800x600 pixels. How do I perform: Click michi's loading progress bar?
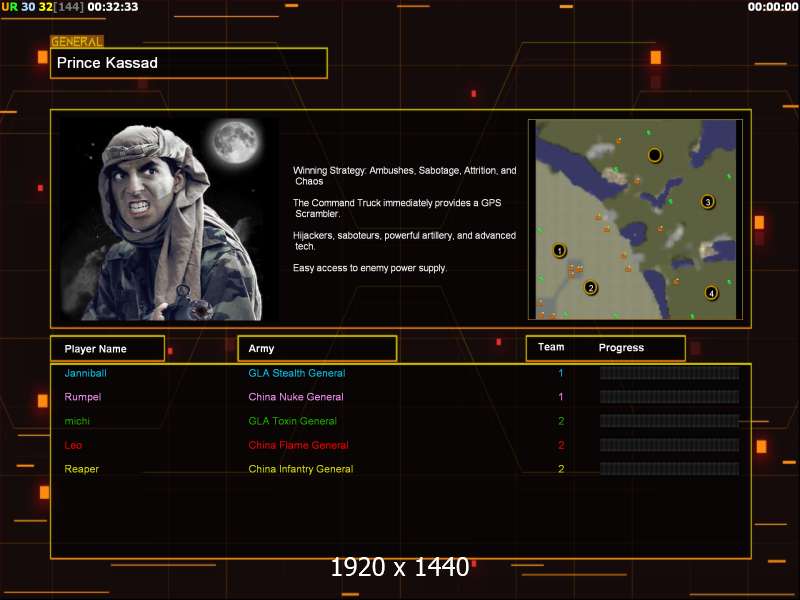[x=669, y=421]
